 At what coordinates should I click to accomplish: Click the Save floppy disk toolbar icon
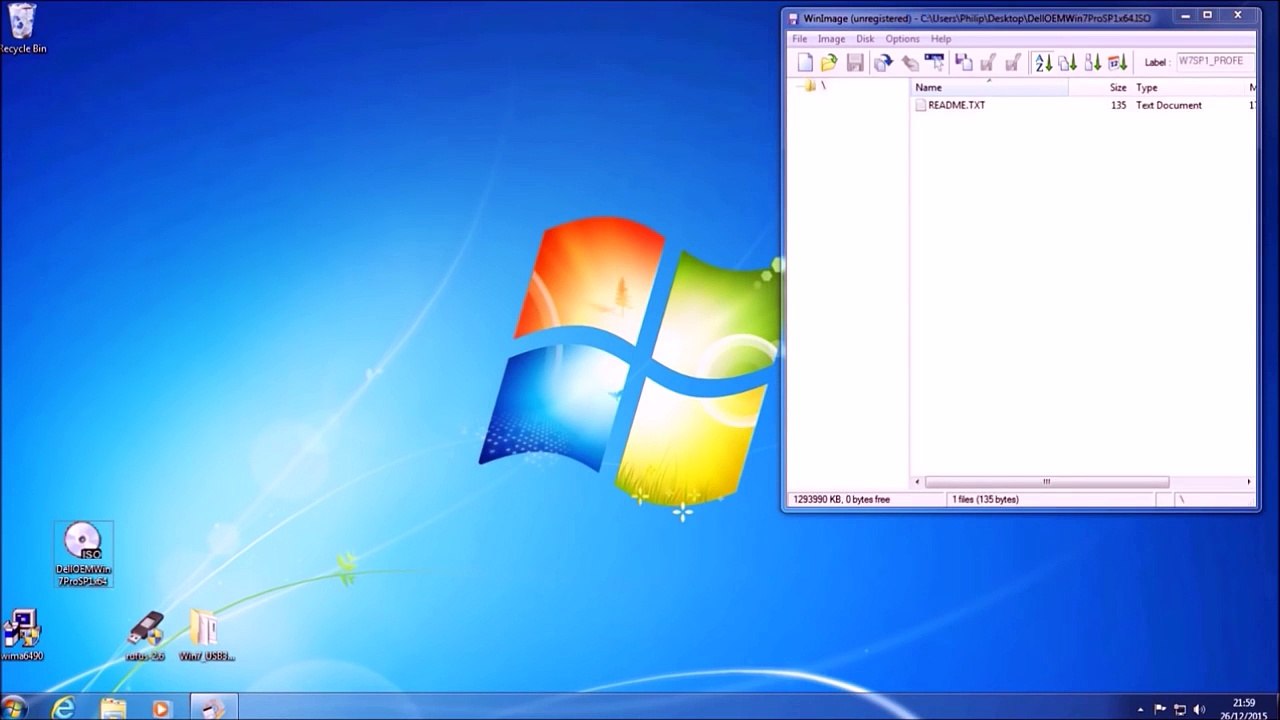(855, 63)
